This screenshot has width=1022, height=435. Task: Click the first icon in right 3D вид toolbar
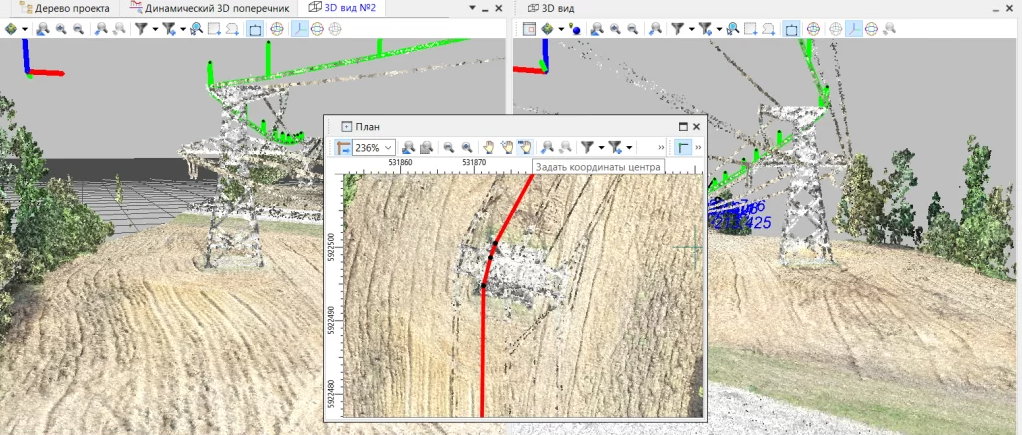click(x=531, y=29)
